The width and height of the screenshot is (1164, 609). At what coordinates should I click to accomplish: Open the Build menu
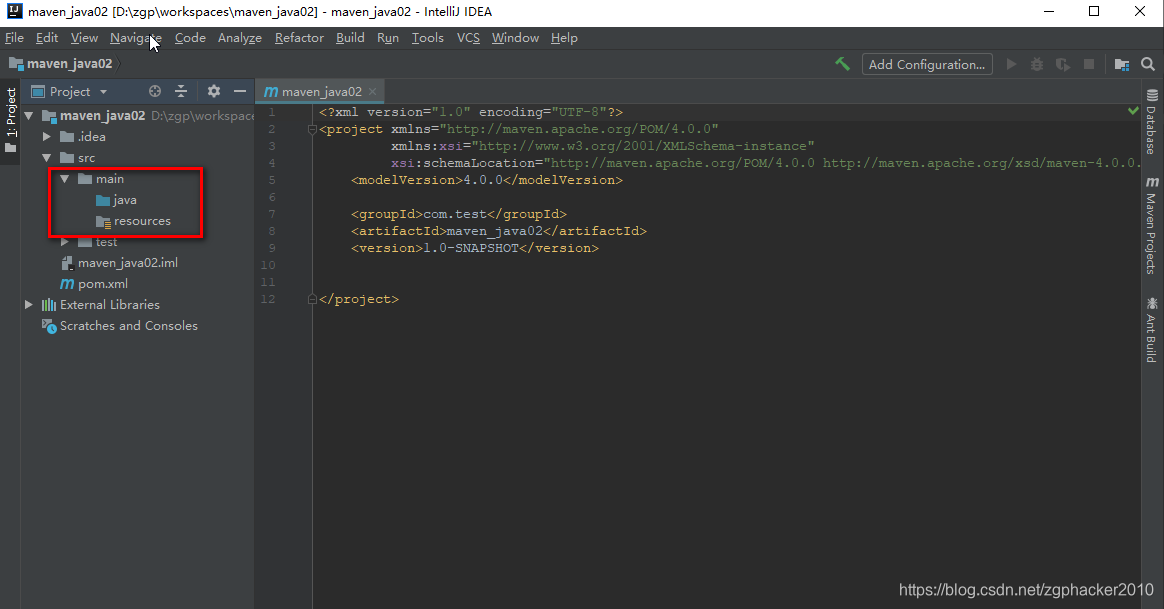point(350,38)
